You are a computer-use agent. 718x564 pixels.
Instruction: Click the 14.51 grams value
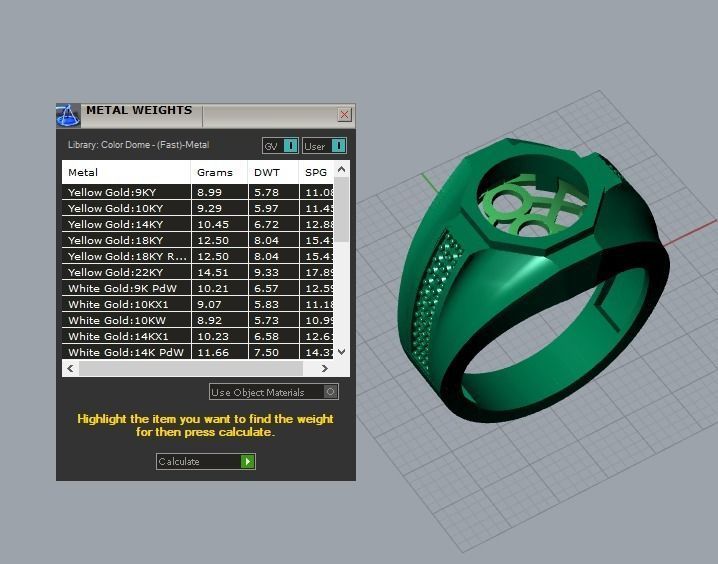click(x=212, y=272)
